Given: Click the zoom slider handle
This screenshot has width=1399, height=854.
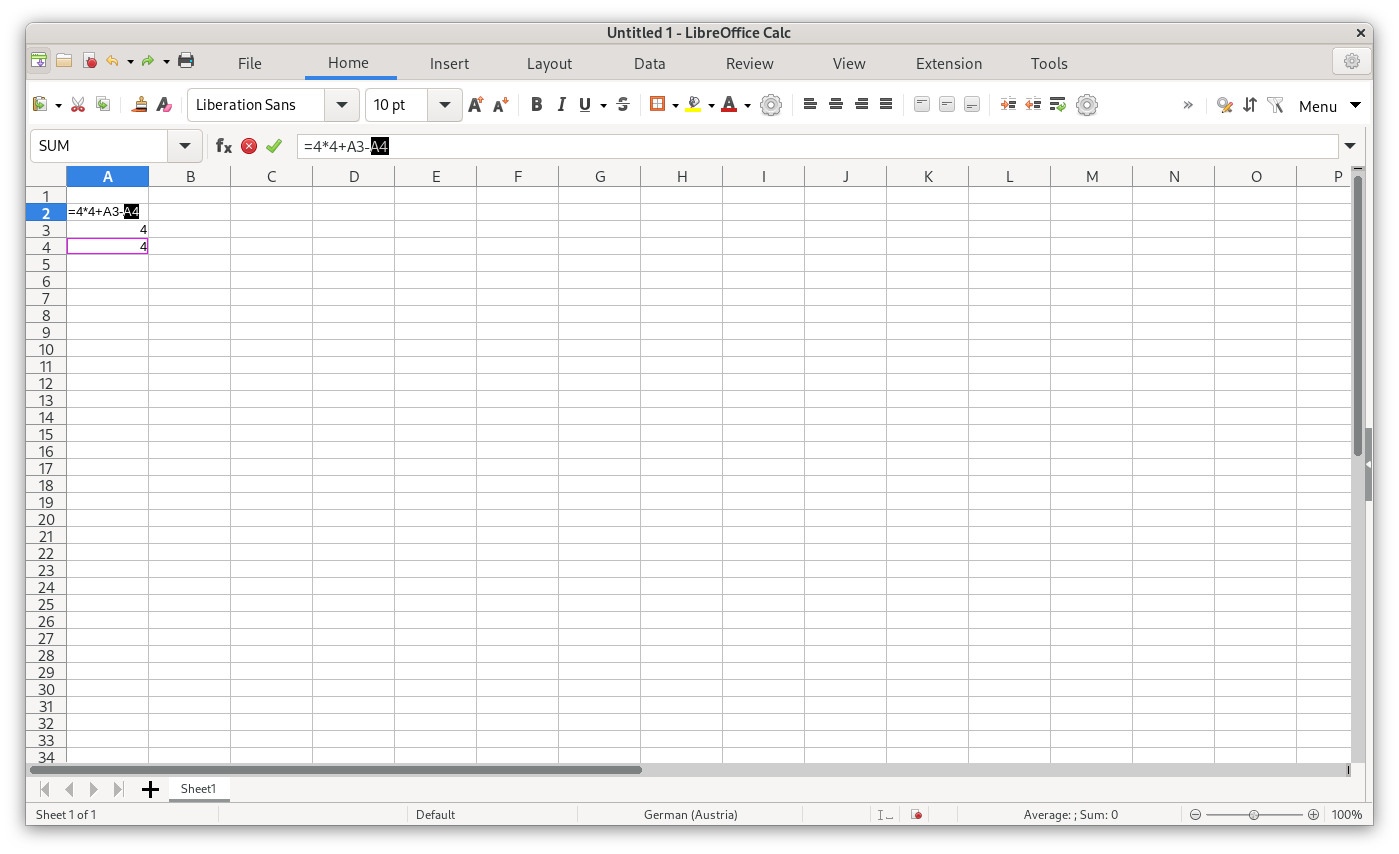Looking at the screenshot, I should [x=1254, y=815].
